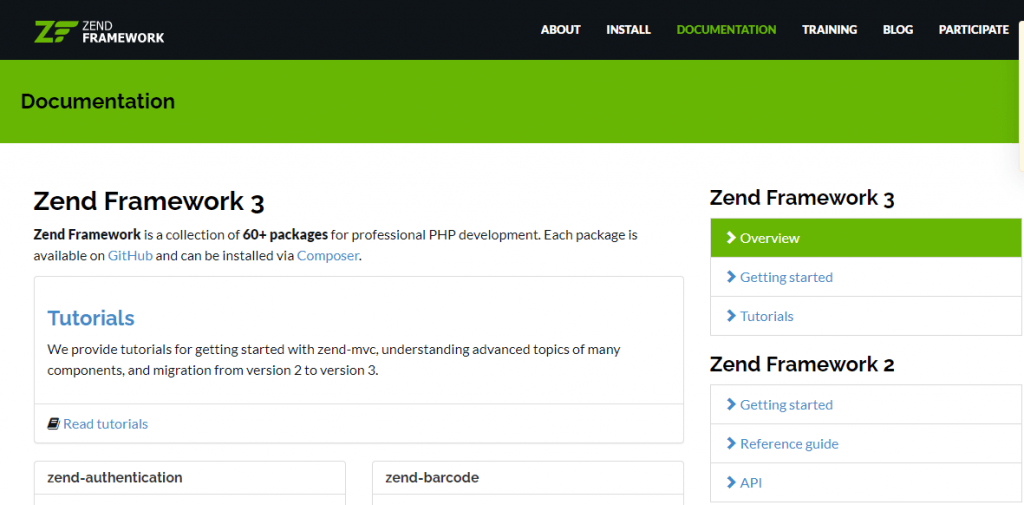Click chevron icon next to Reference guide
The height and width of the screenshot is (505, 1024).
click(x=731, y=444)
